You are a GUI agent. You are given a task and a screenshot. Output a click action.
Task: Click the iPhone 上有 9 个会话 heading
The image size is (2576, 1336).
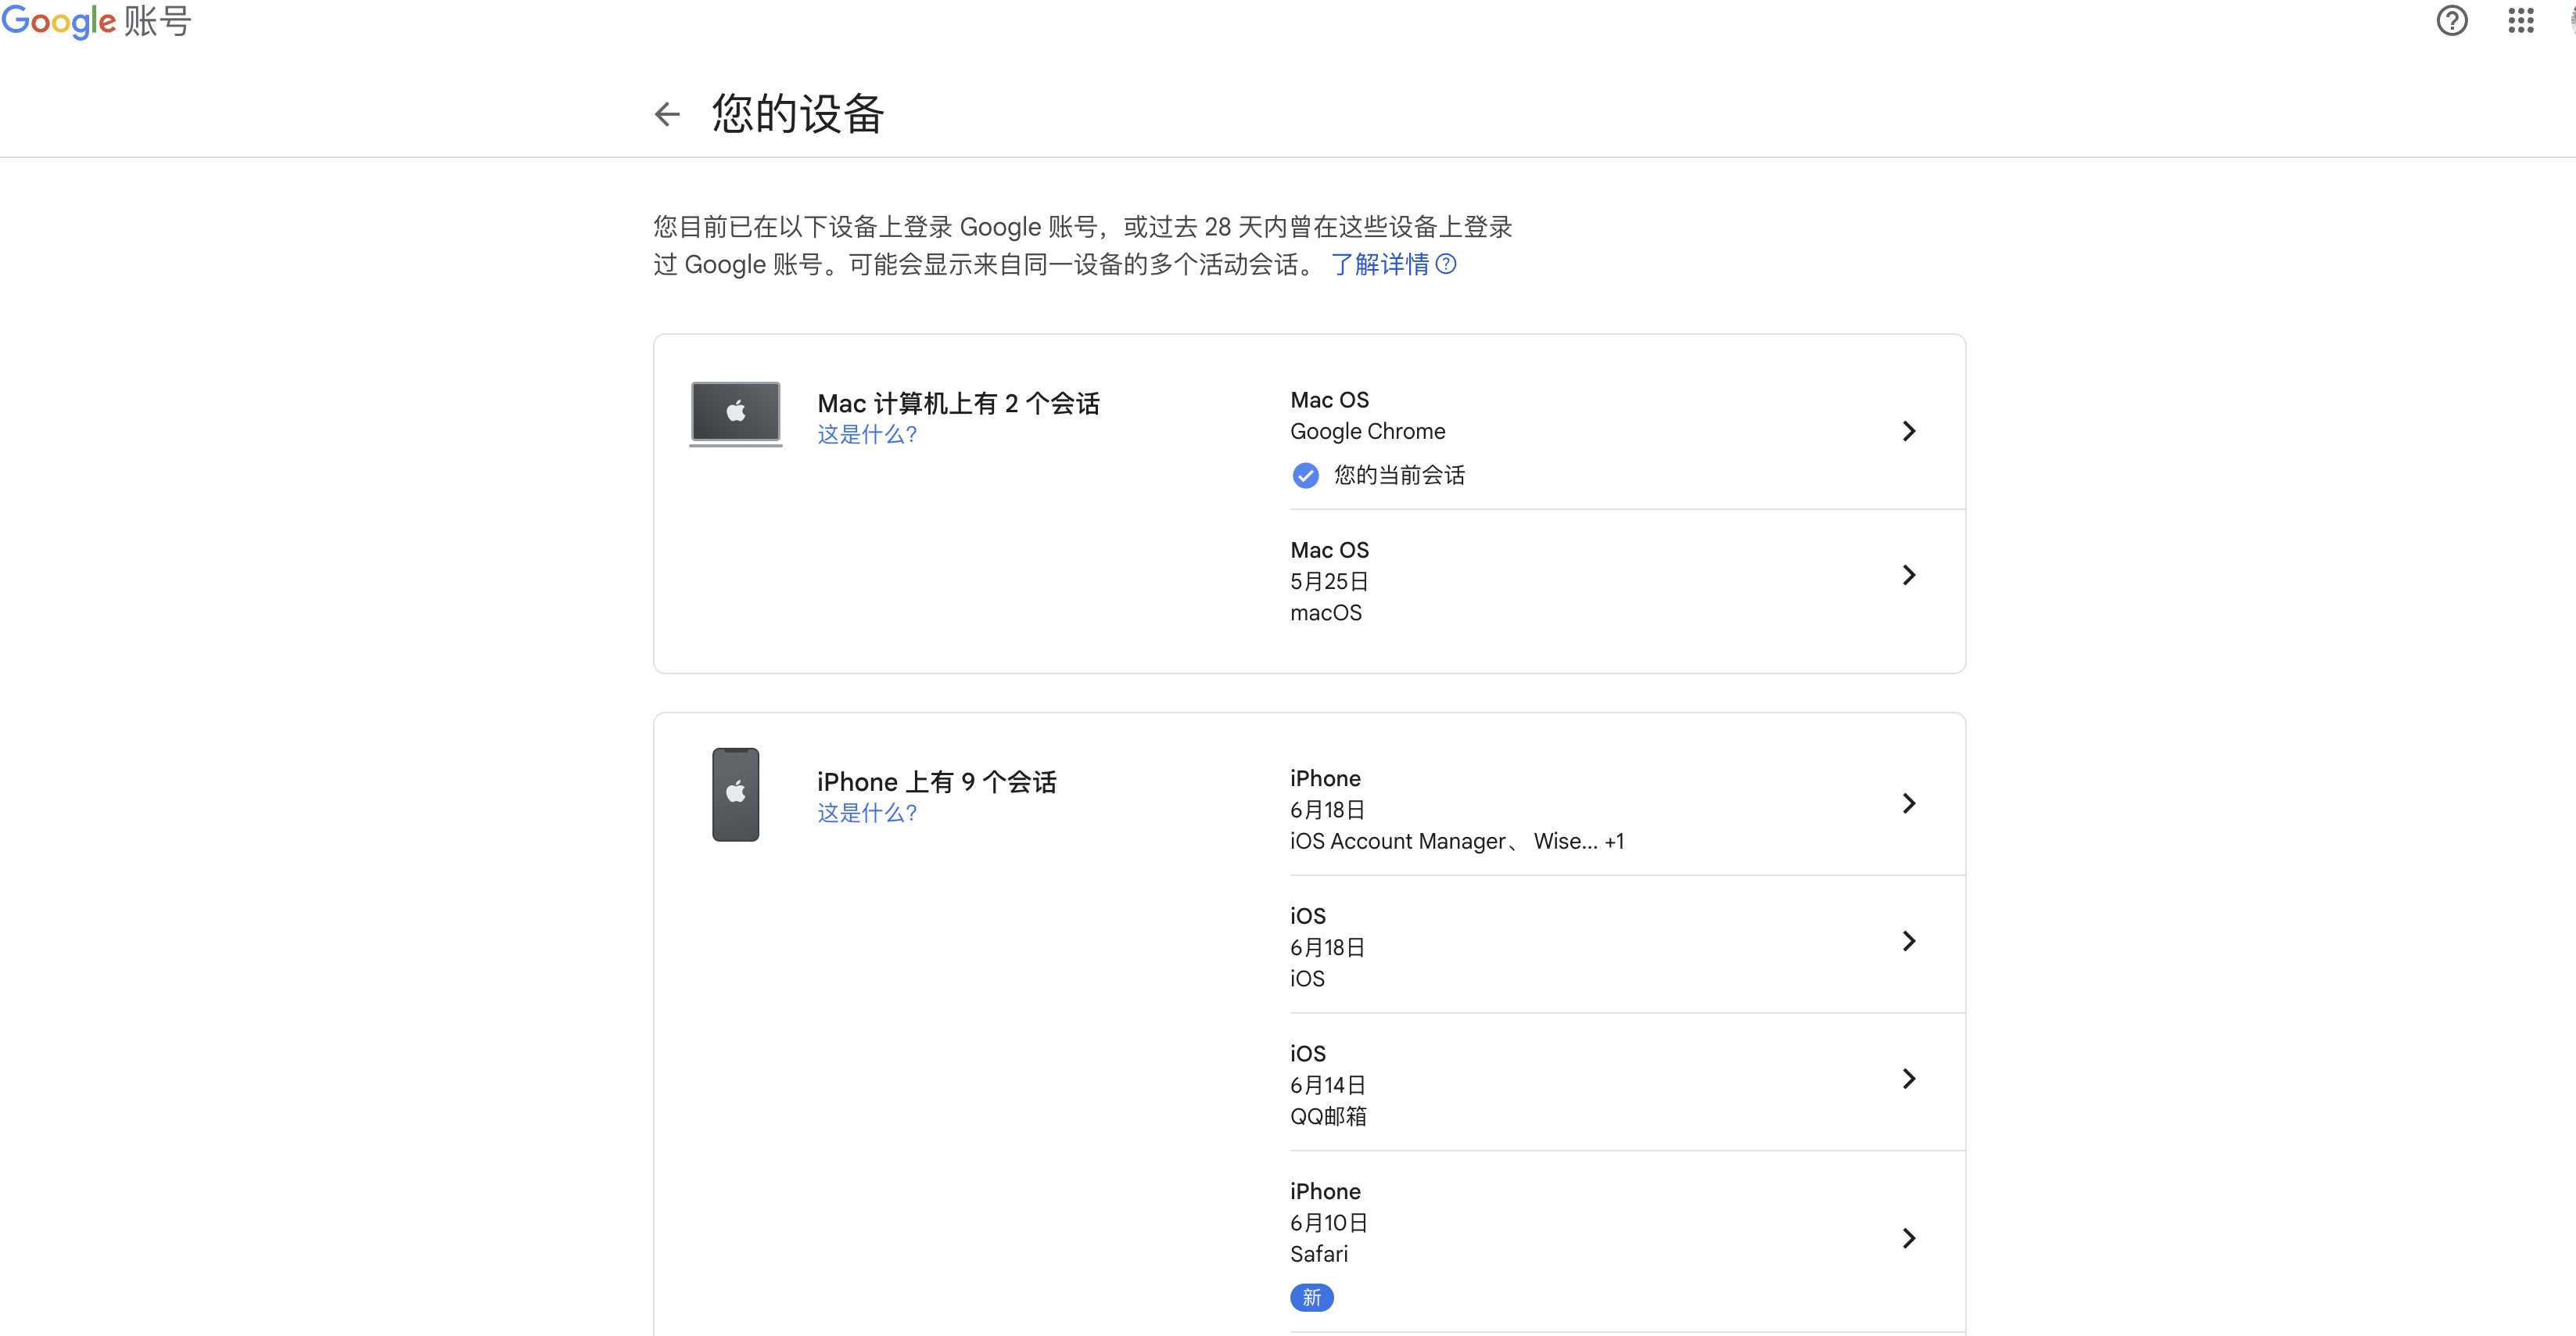pos(936,782)
